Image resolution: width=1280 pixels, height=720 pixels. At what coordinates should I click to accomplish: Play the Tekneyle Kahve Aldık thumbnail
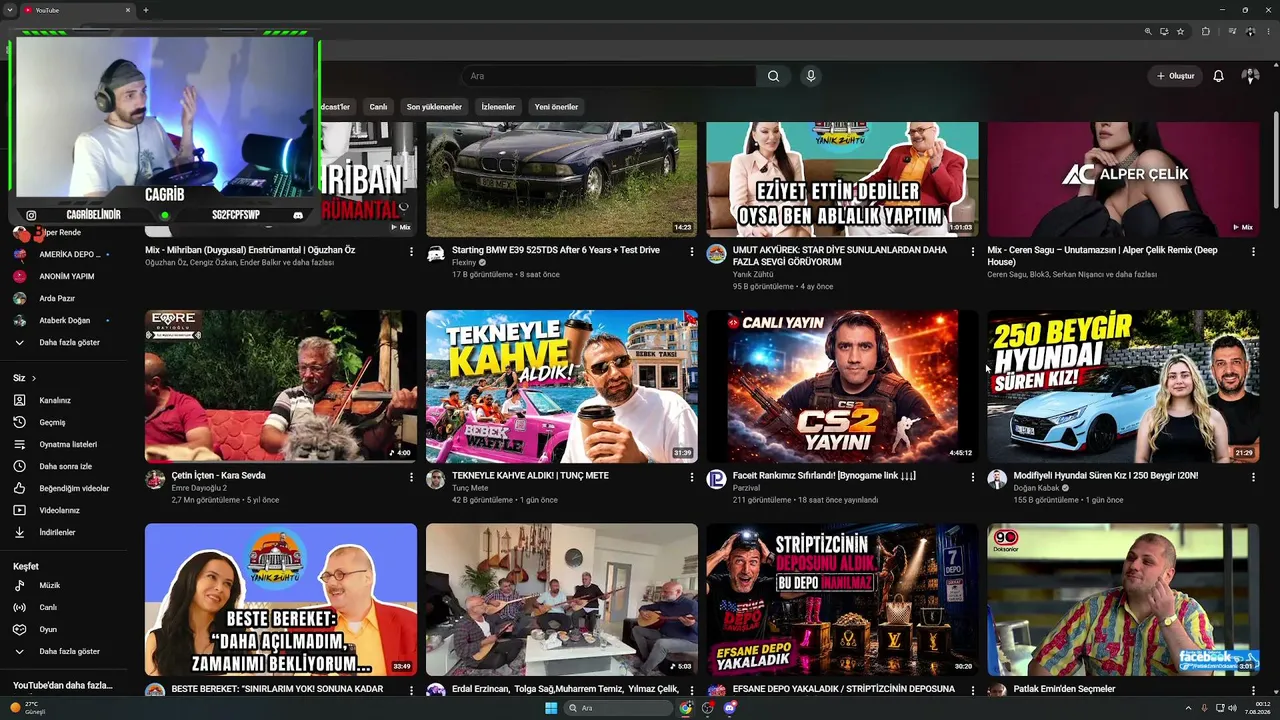click(x=561, y=386)
